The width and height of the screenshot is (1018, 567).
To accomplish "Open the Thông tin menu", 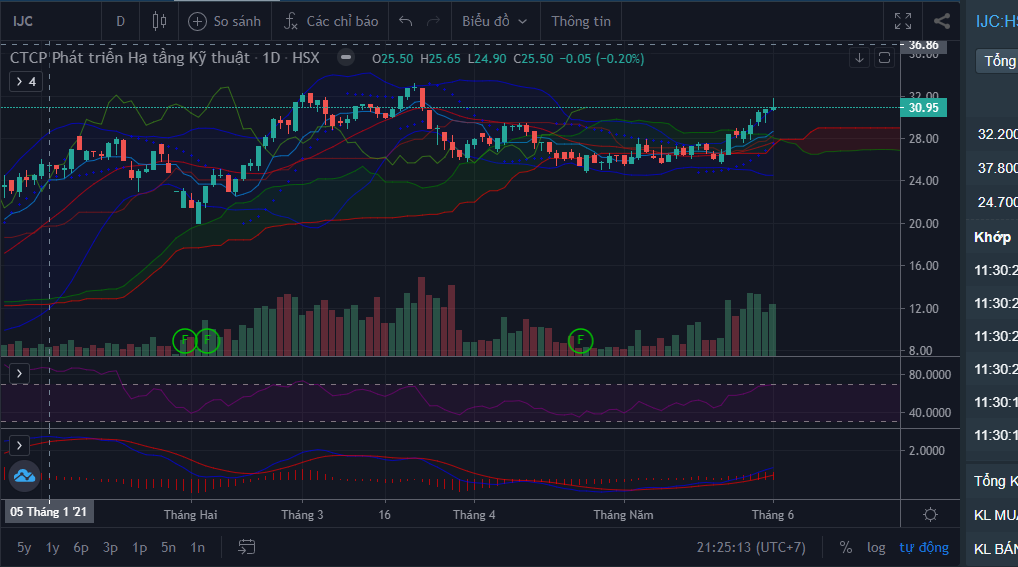I will click(x=581, y=21).
